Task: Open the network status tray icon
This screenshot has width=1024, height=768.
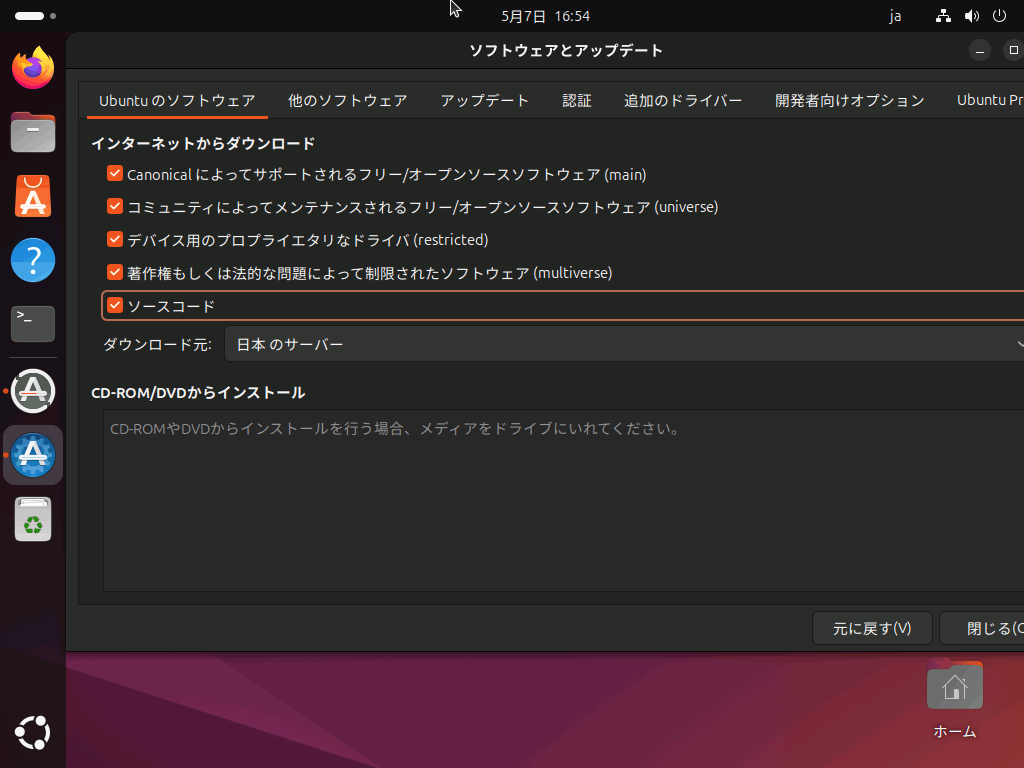Action: pyautogui.click(x=943, y=16)
